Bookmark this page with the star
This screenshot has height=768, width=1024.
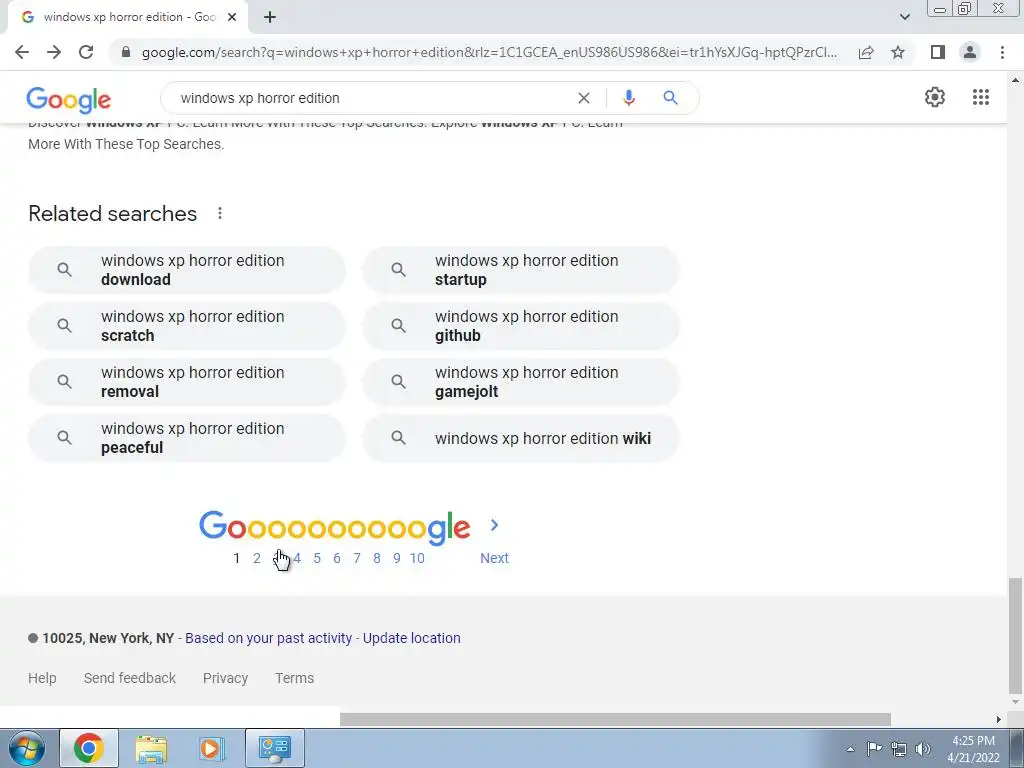coord(898,52)
